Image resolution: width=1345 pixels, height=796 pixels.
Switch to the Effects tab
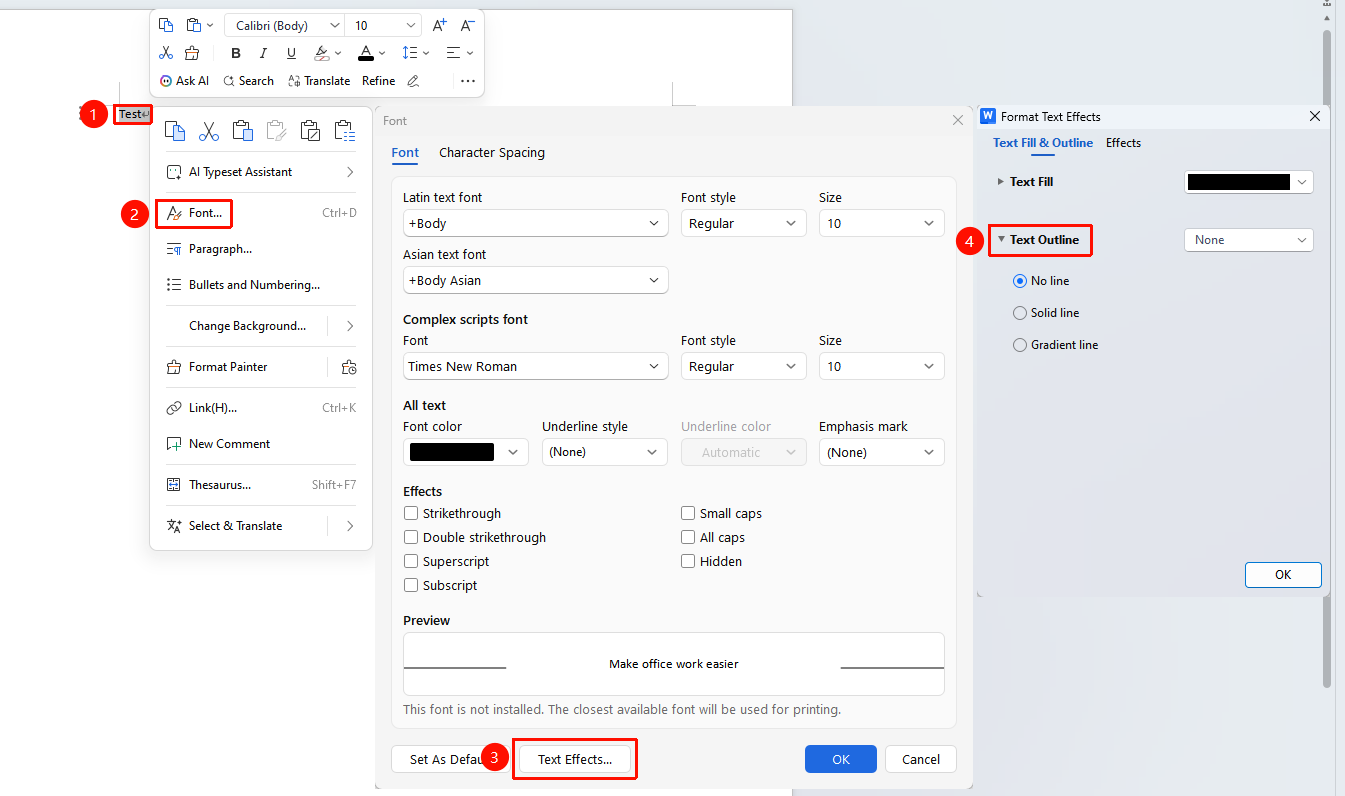pyautogui.click(x=1123, y=143)
